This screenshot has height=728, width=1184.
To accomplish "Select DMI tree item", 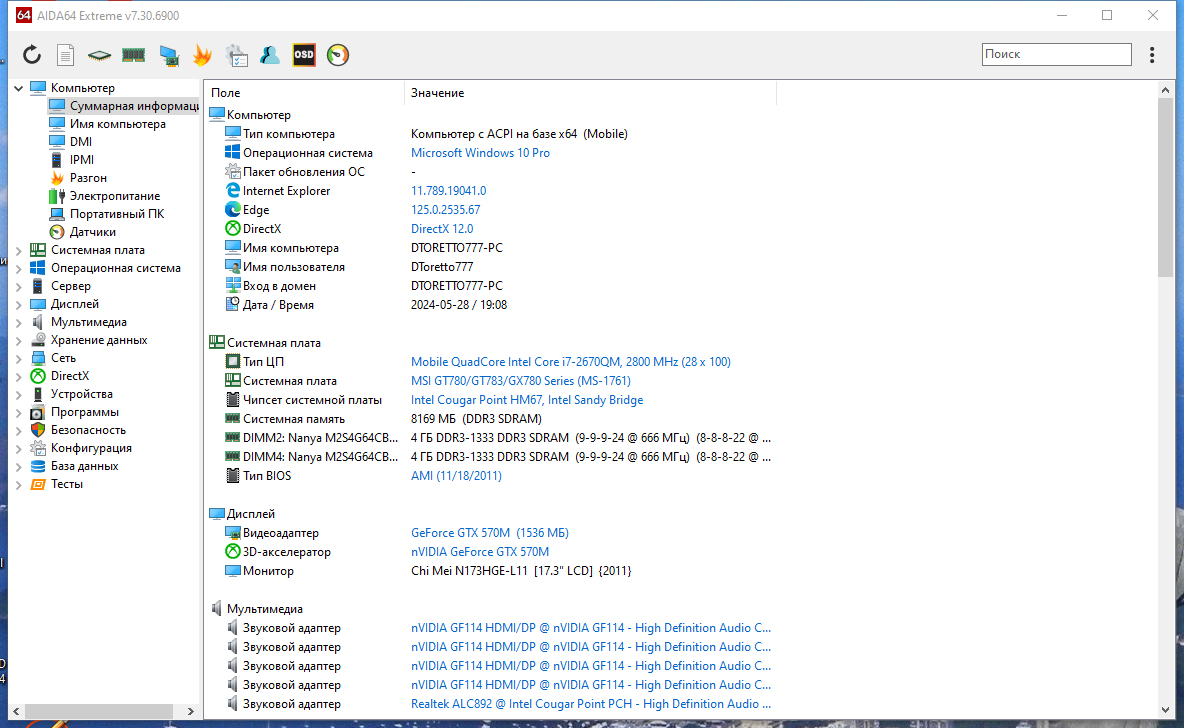I will tap(81, 142).
